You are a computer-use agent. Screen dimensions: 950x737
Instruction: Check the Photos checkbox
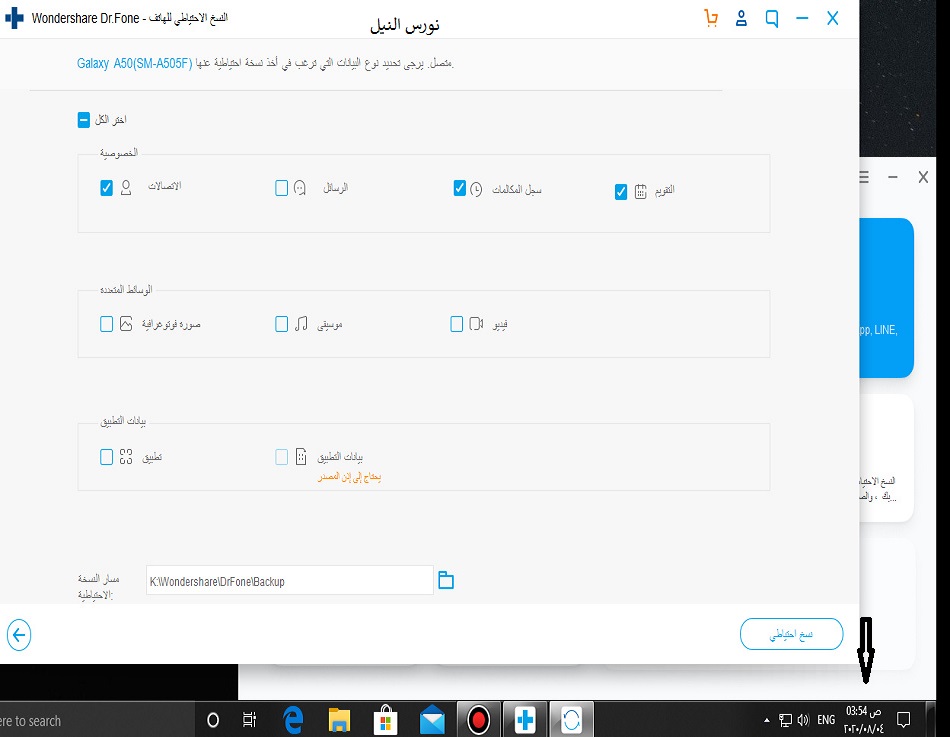click(x=107, y=324)
